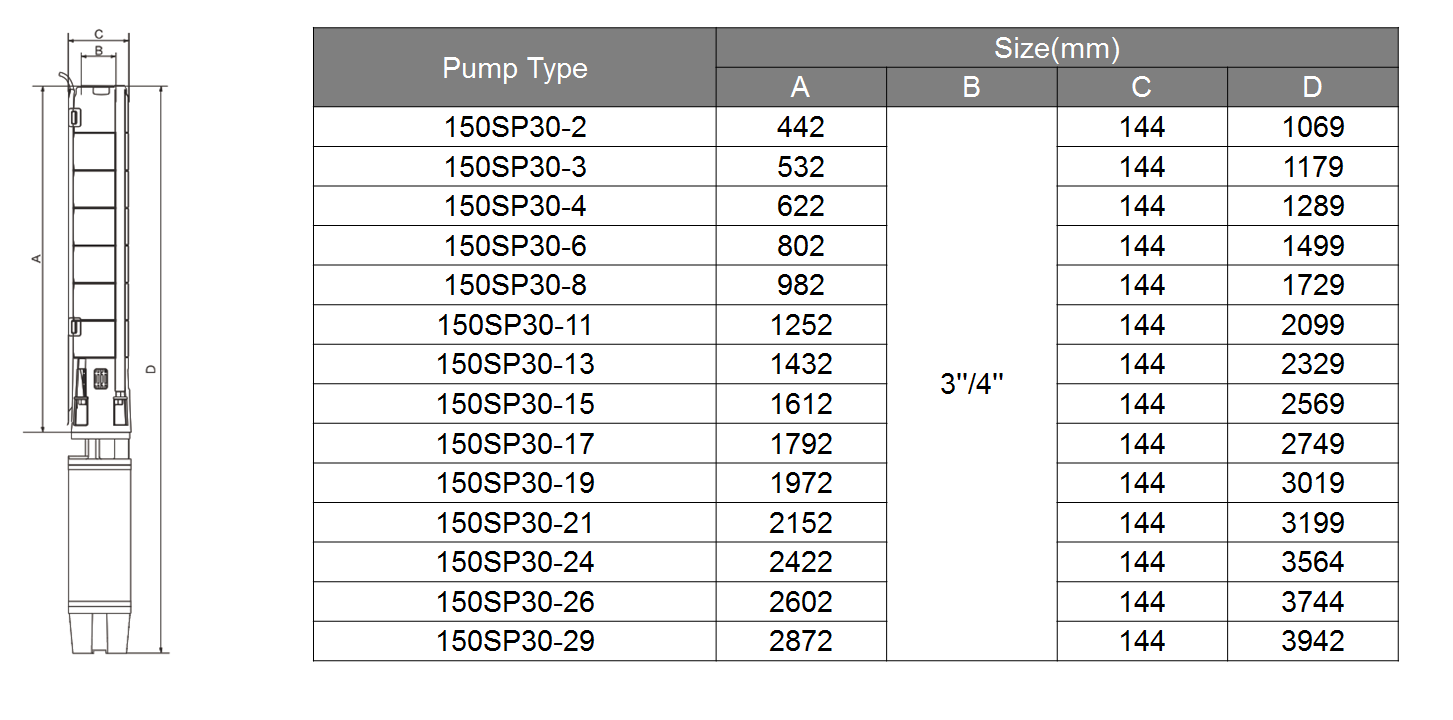Select the 3942 value in column D
The height and width of the screenshot is (720, 1453).
point(1313,641)
